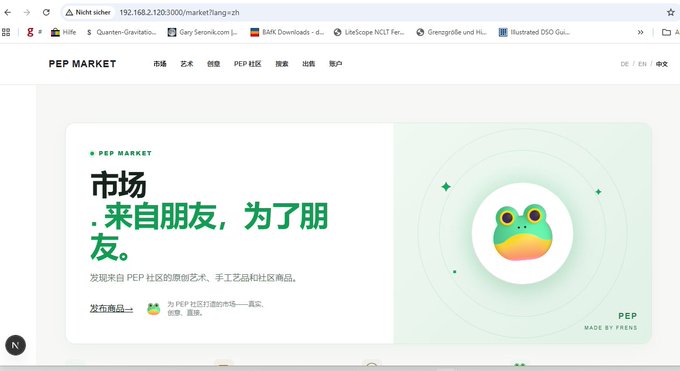Click the browser forward arrow
Screen dimensions: 680x371
click(x=27, y=13)
